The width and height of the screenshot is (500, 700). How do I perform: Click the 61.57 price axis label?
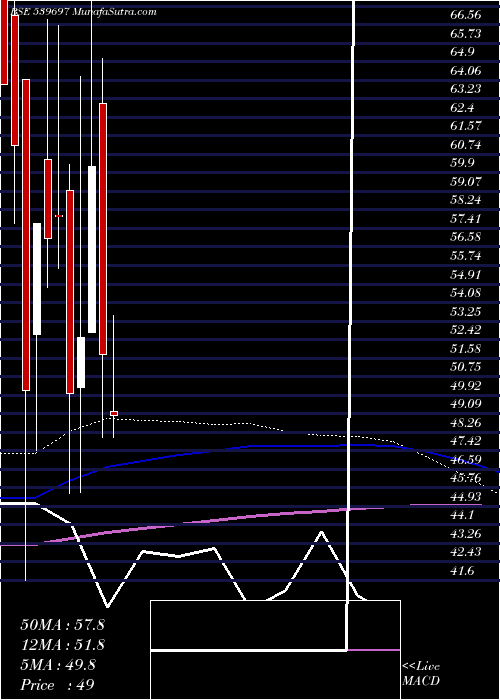(x=466, y=126)
